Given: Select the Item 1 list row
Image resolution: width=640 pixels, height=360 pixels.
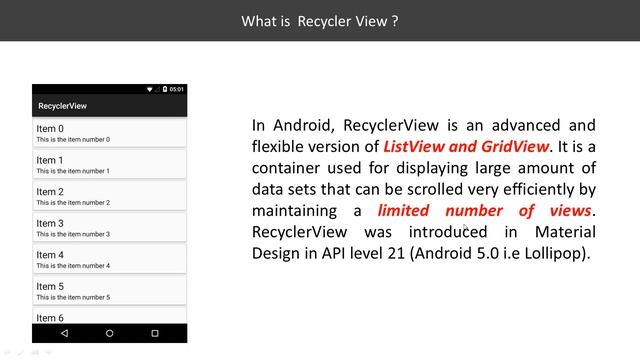Looking at the screenshot, I should 109,164.
